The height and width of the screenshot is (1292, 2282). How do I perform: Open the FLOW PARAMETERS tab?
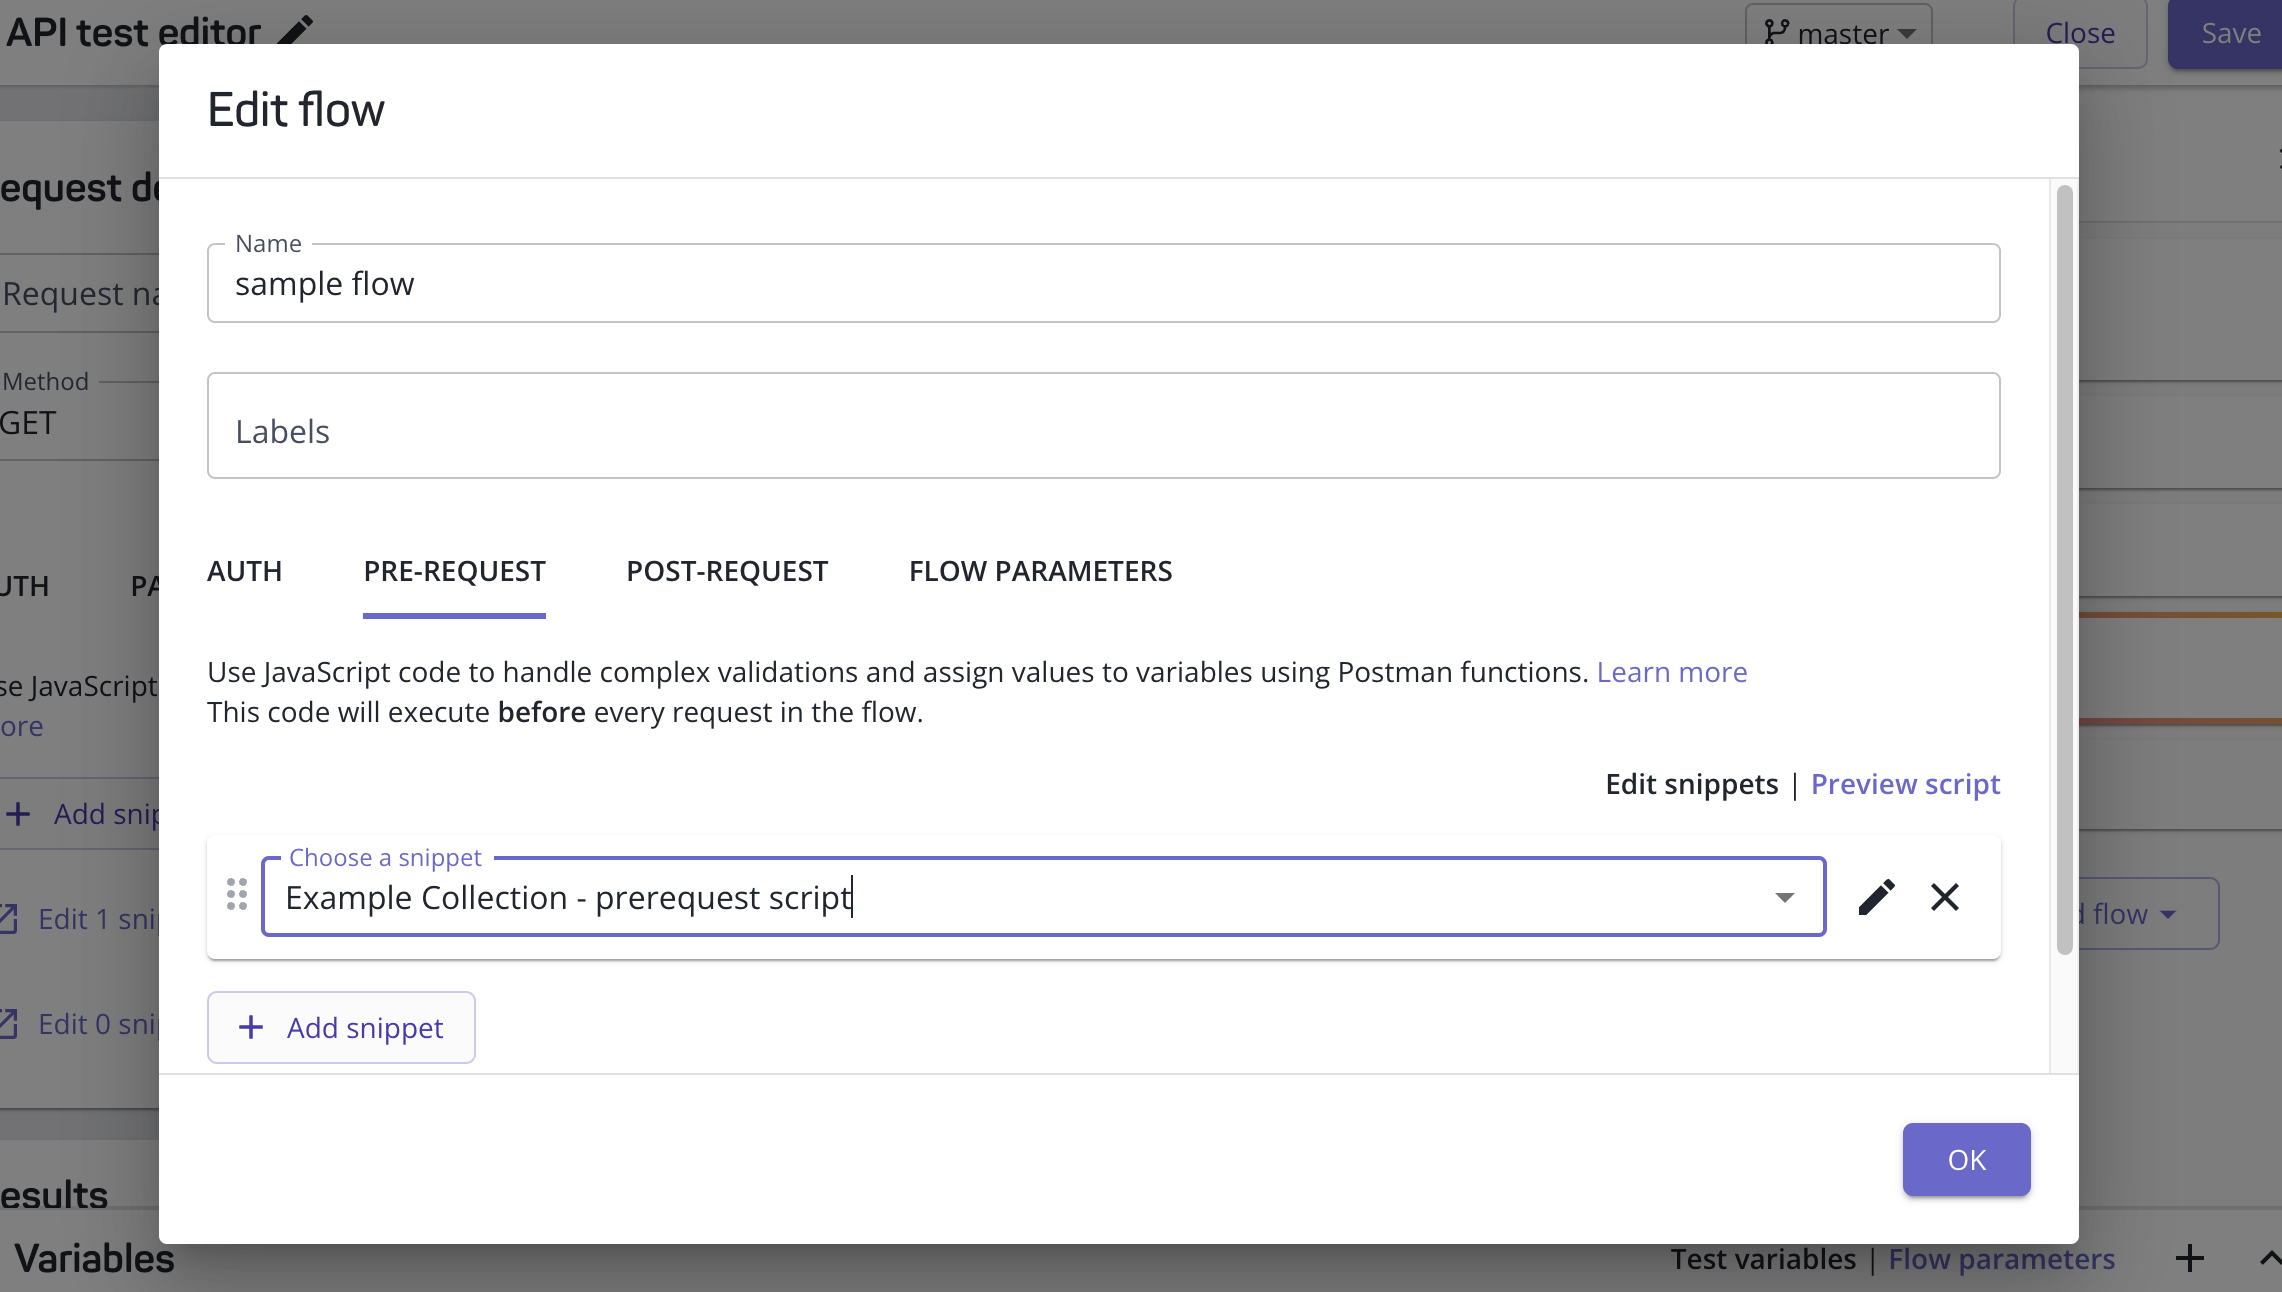pyautogui.click(x=1040, y=571)
